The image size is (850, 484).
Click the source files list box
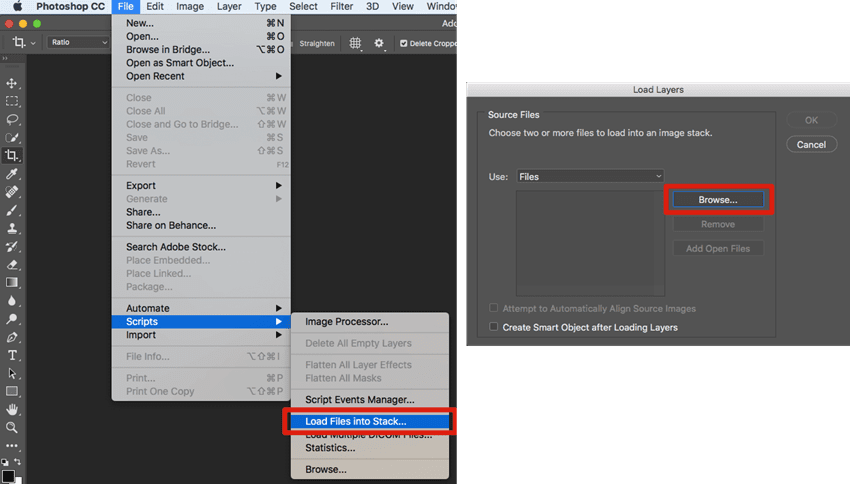[x=590, y=242]
